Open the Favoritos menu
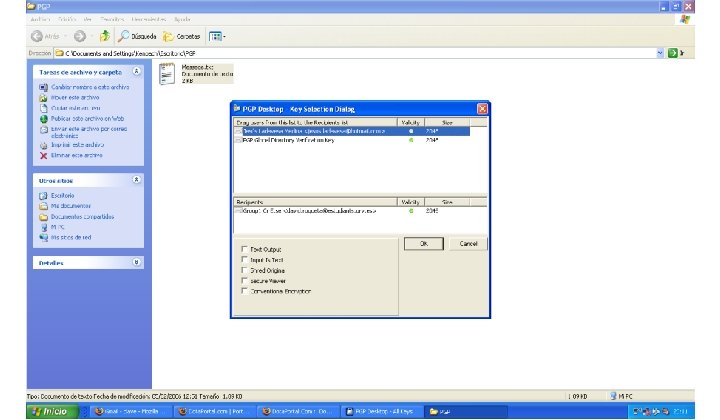Screen dimensions: 720x420 (x=112, y=19)
